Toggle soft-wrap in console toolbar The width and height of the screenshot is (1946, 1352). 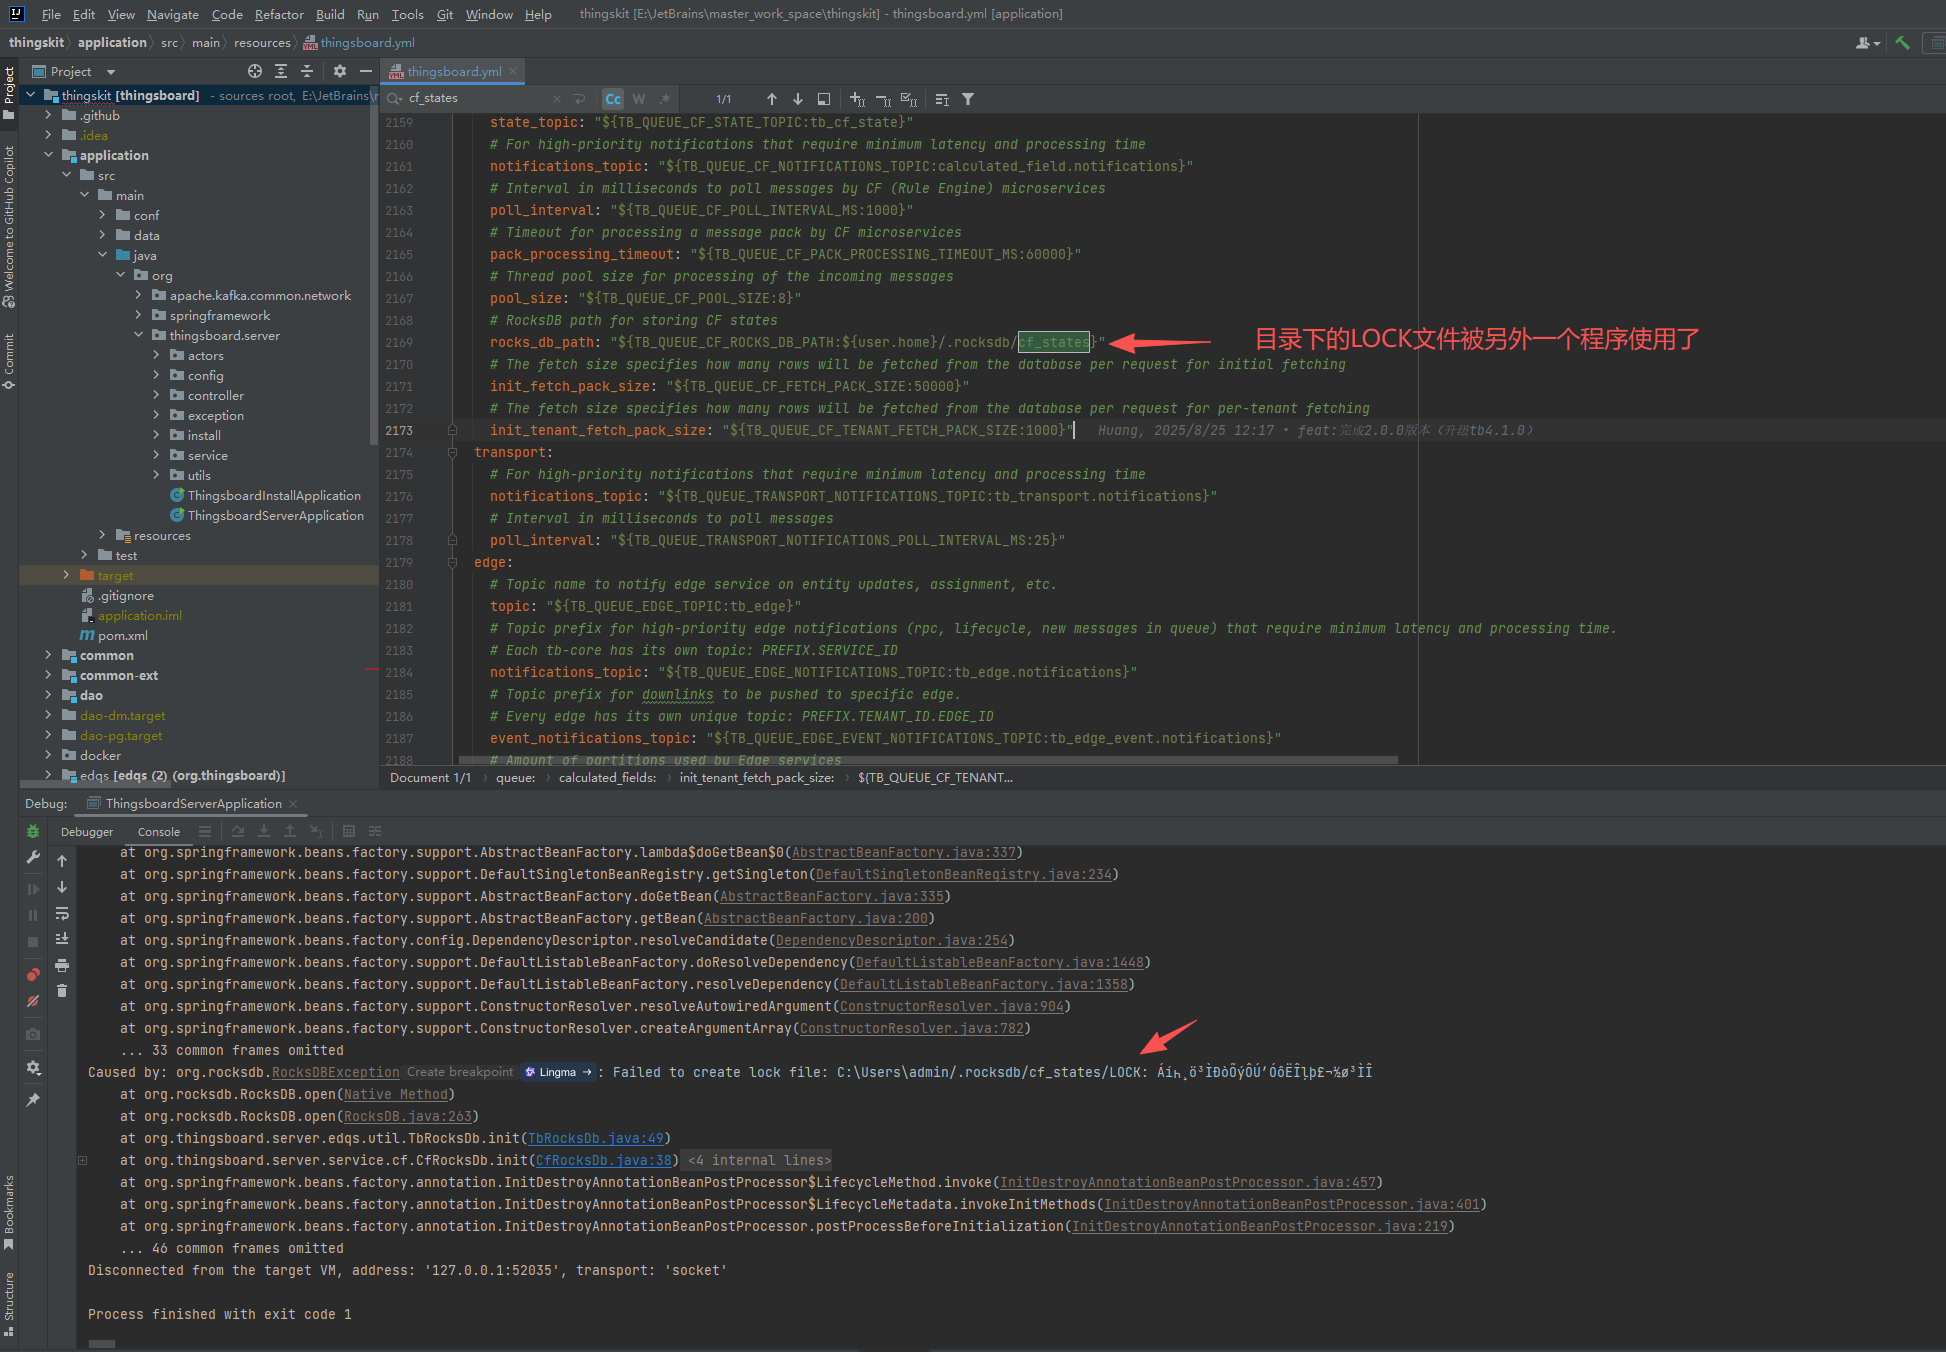[x=62, y=913]
